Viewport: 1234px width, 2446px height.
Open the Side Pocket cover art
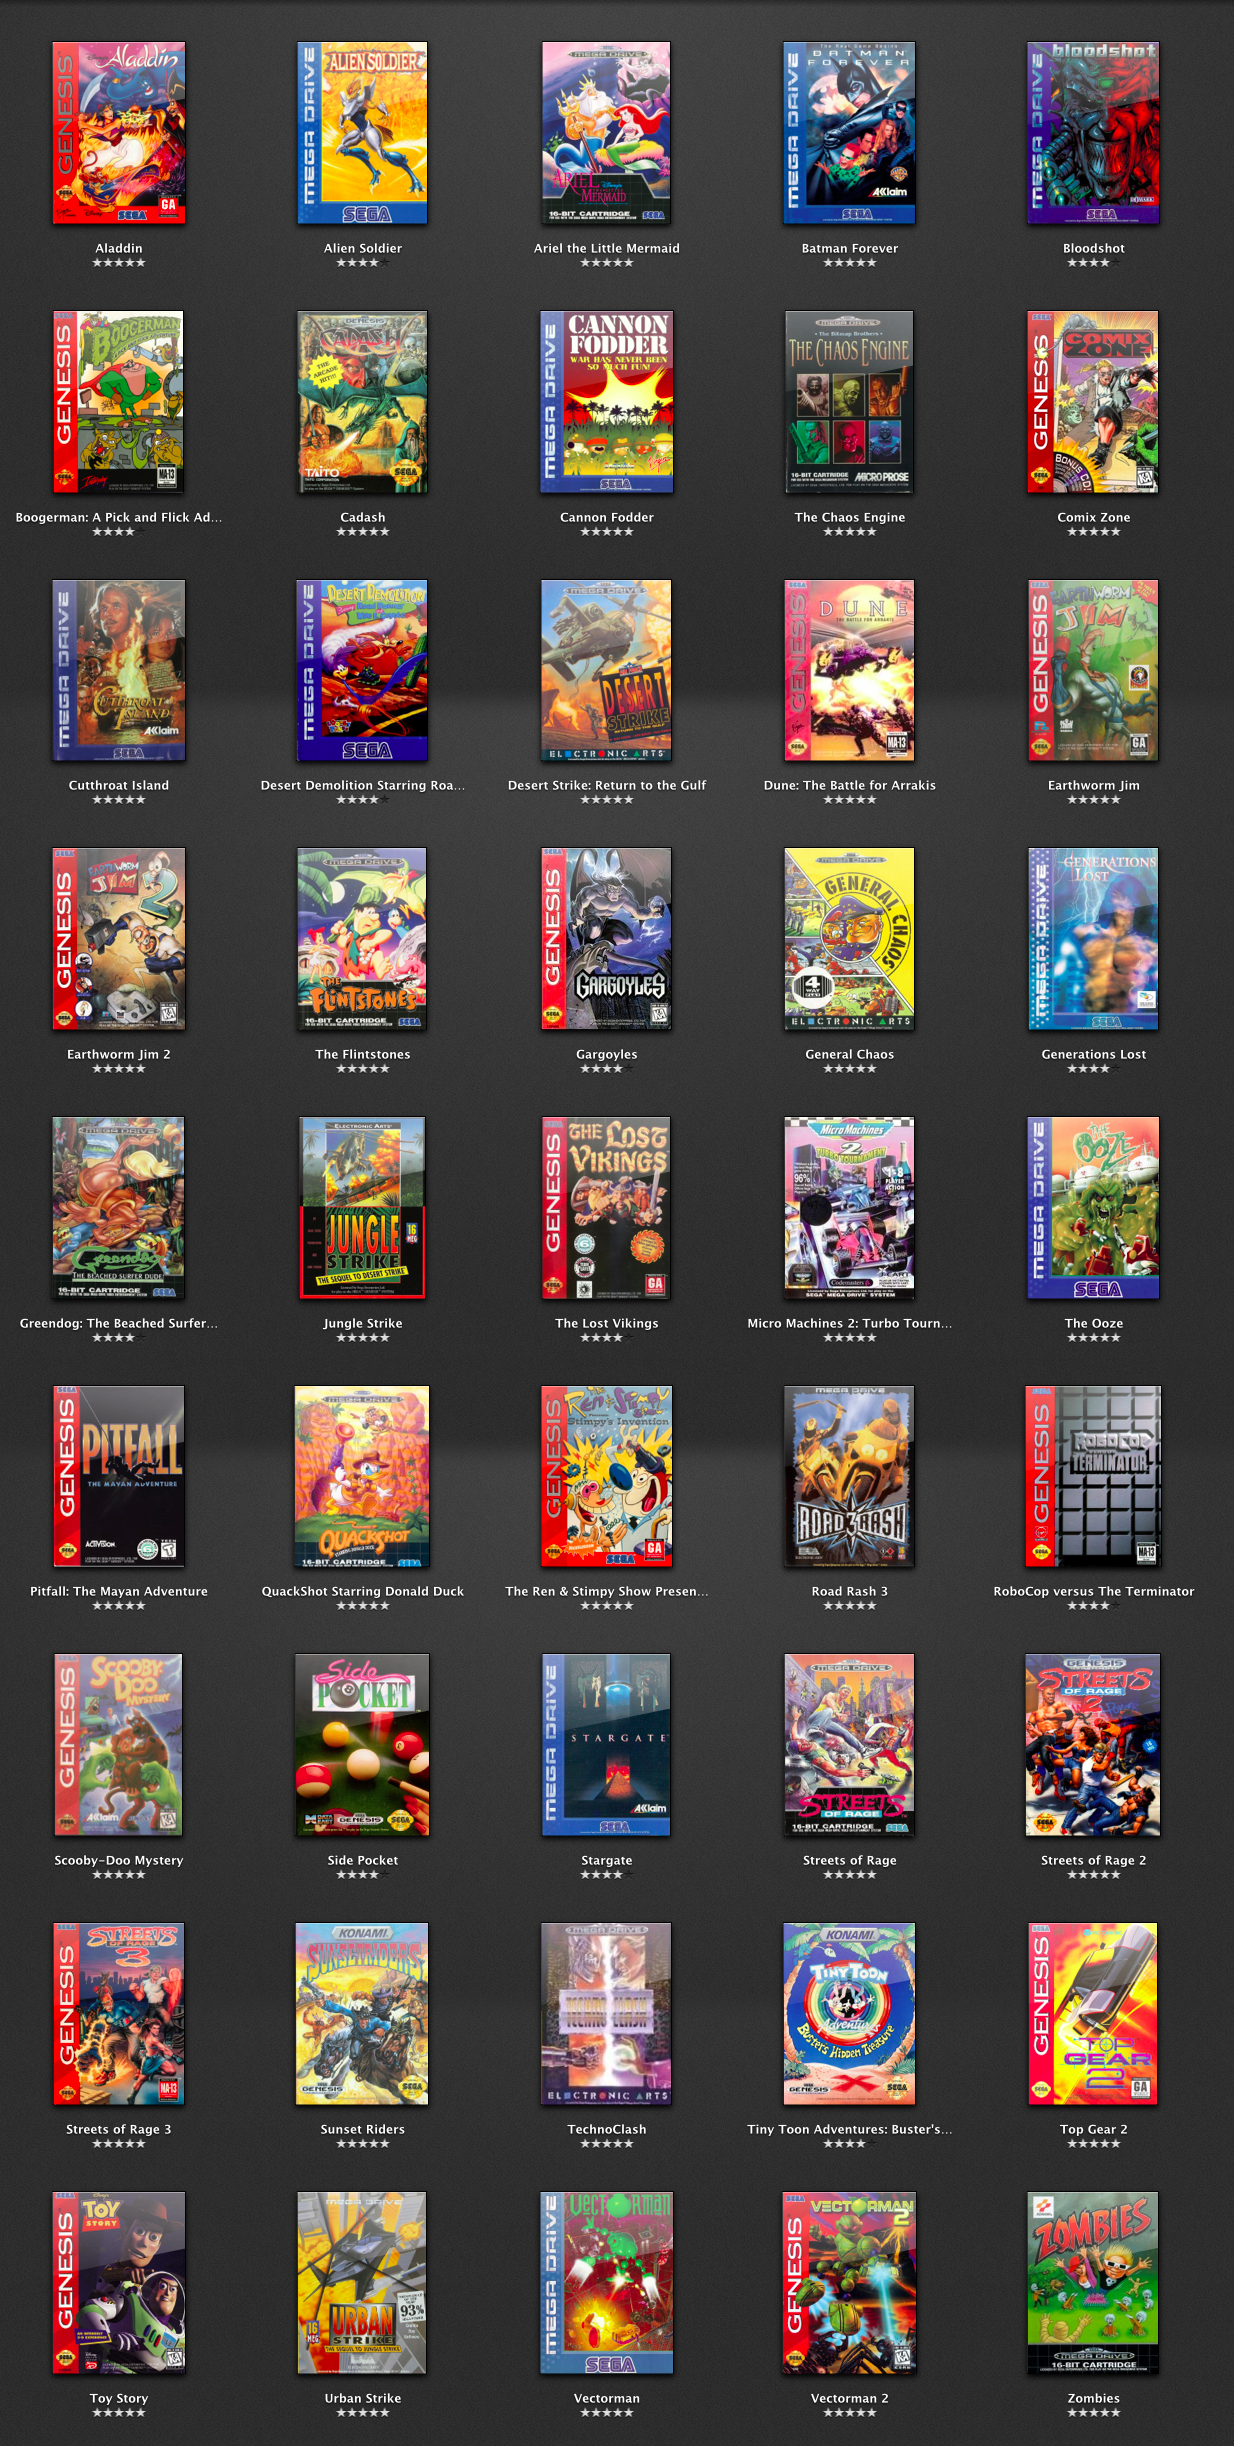click(362, 1745)
